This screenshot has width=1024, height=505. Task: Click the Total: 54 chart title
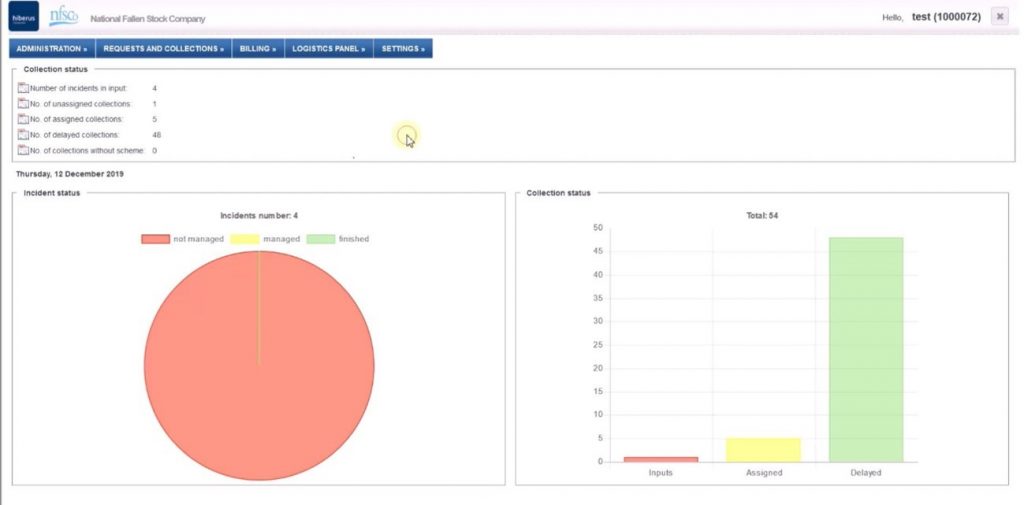coord(762,216)
